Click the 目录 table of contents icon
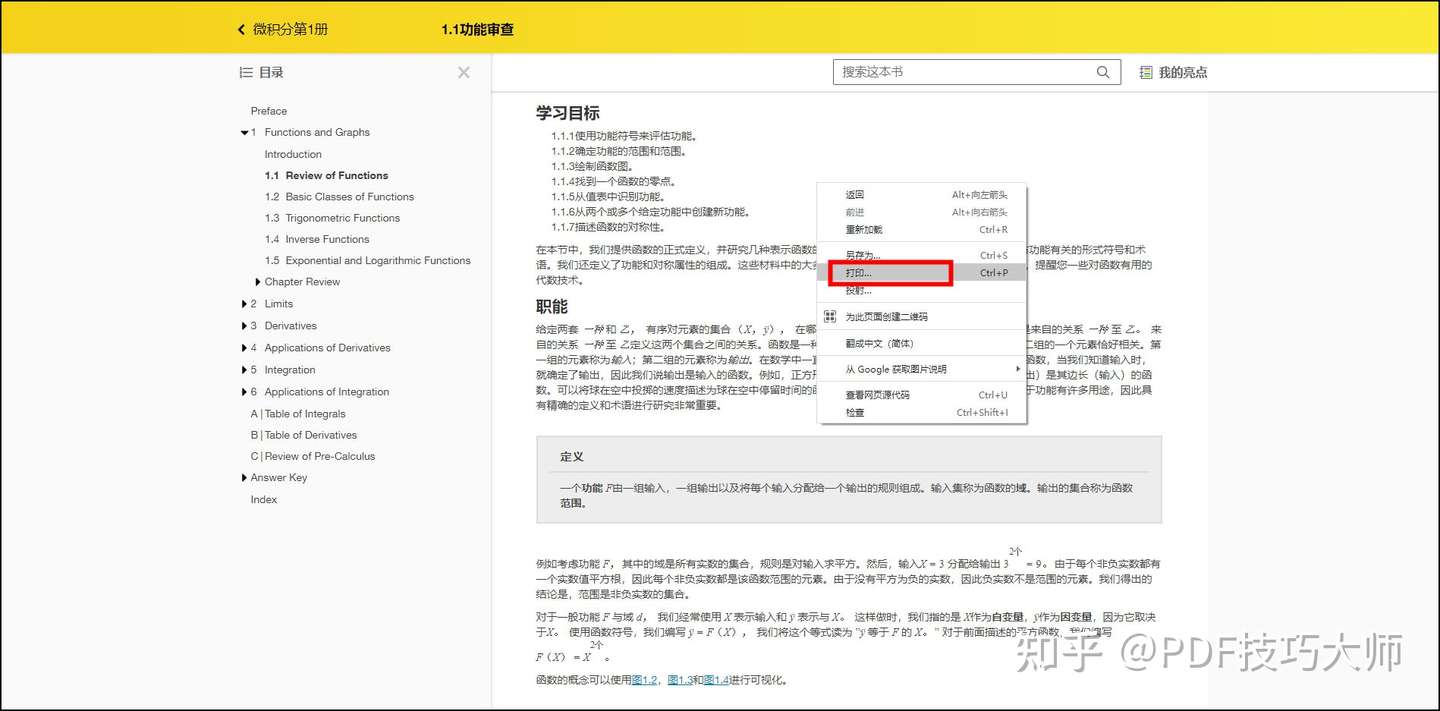Image resolution: width=1440 pixels, height=711 pixels. (246, 72)
